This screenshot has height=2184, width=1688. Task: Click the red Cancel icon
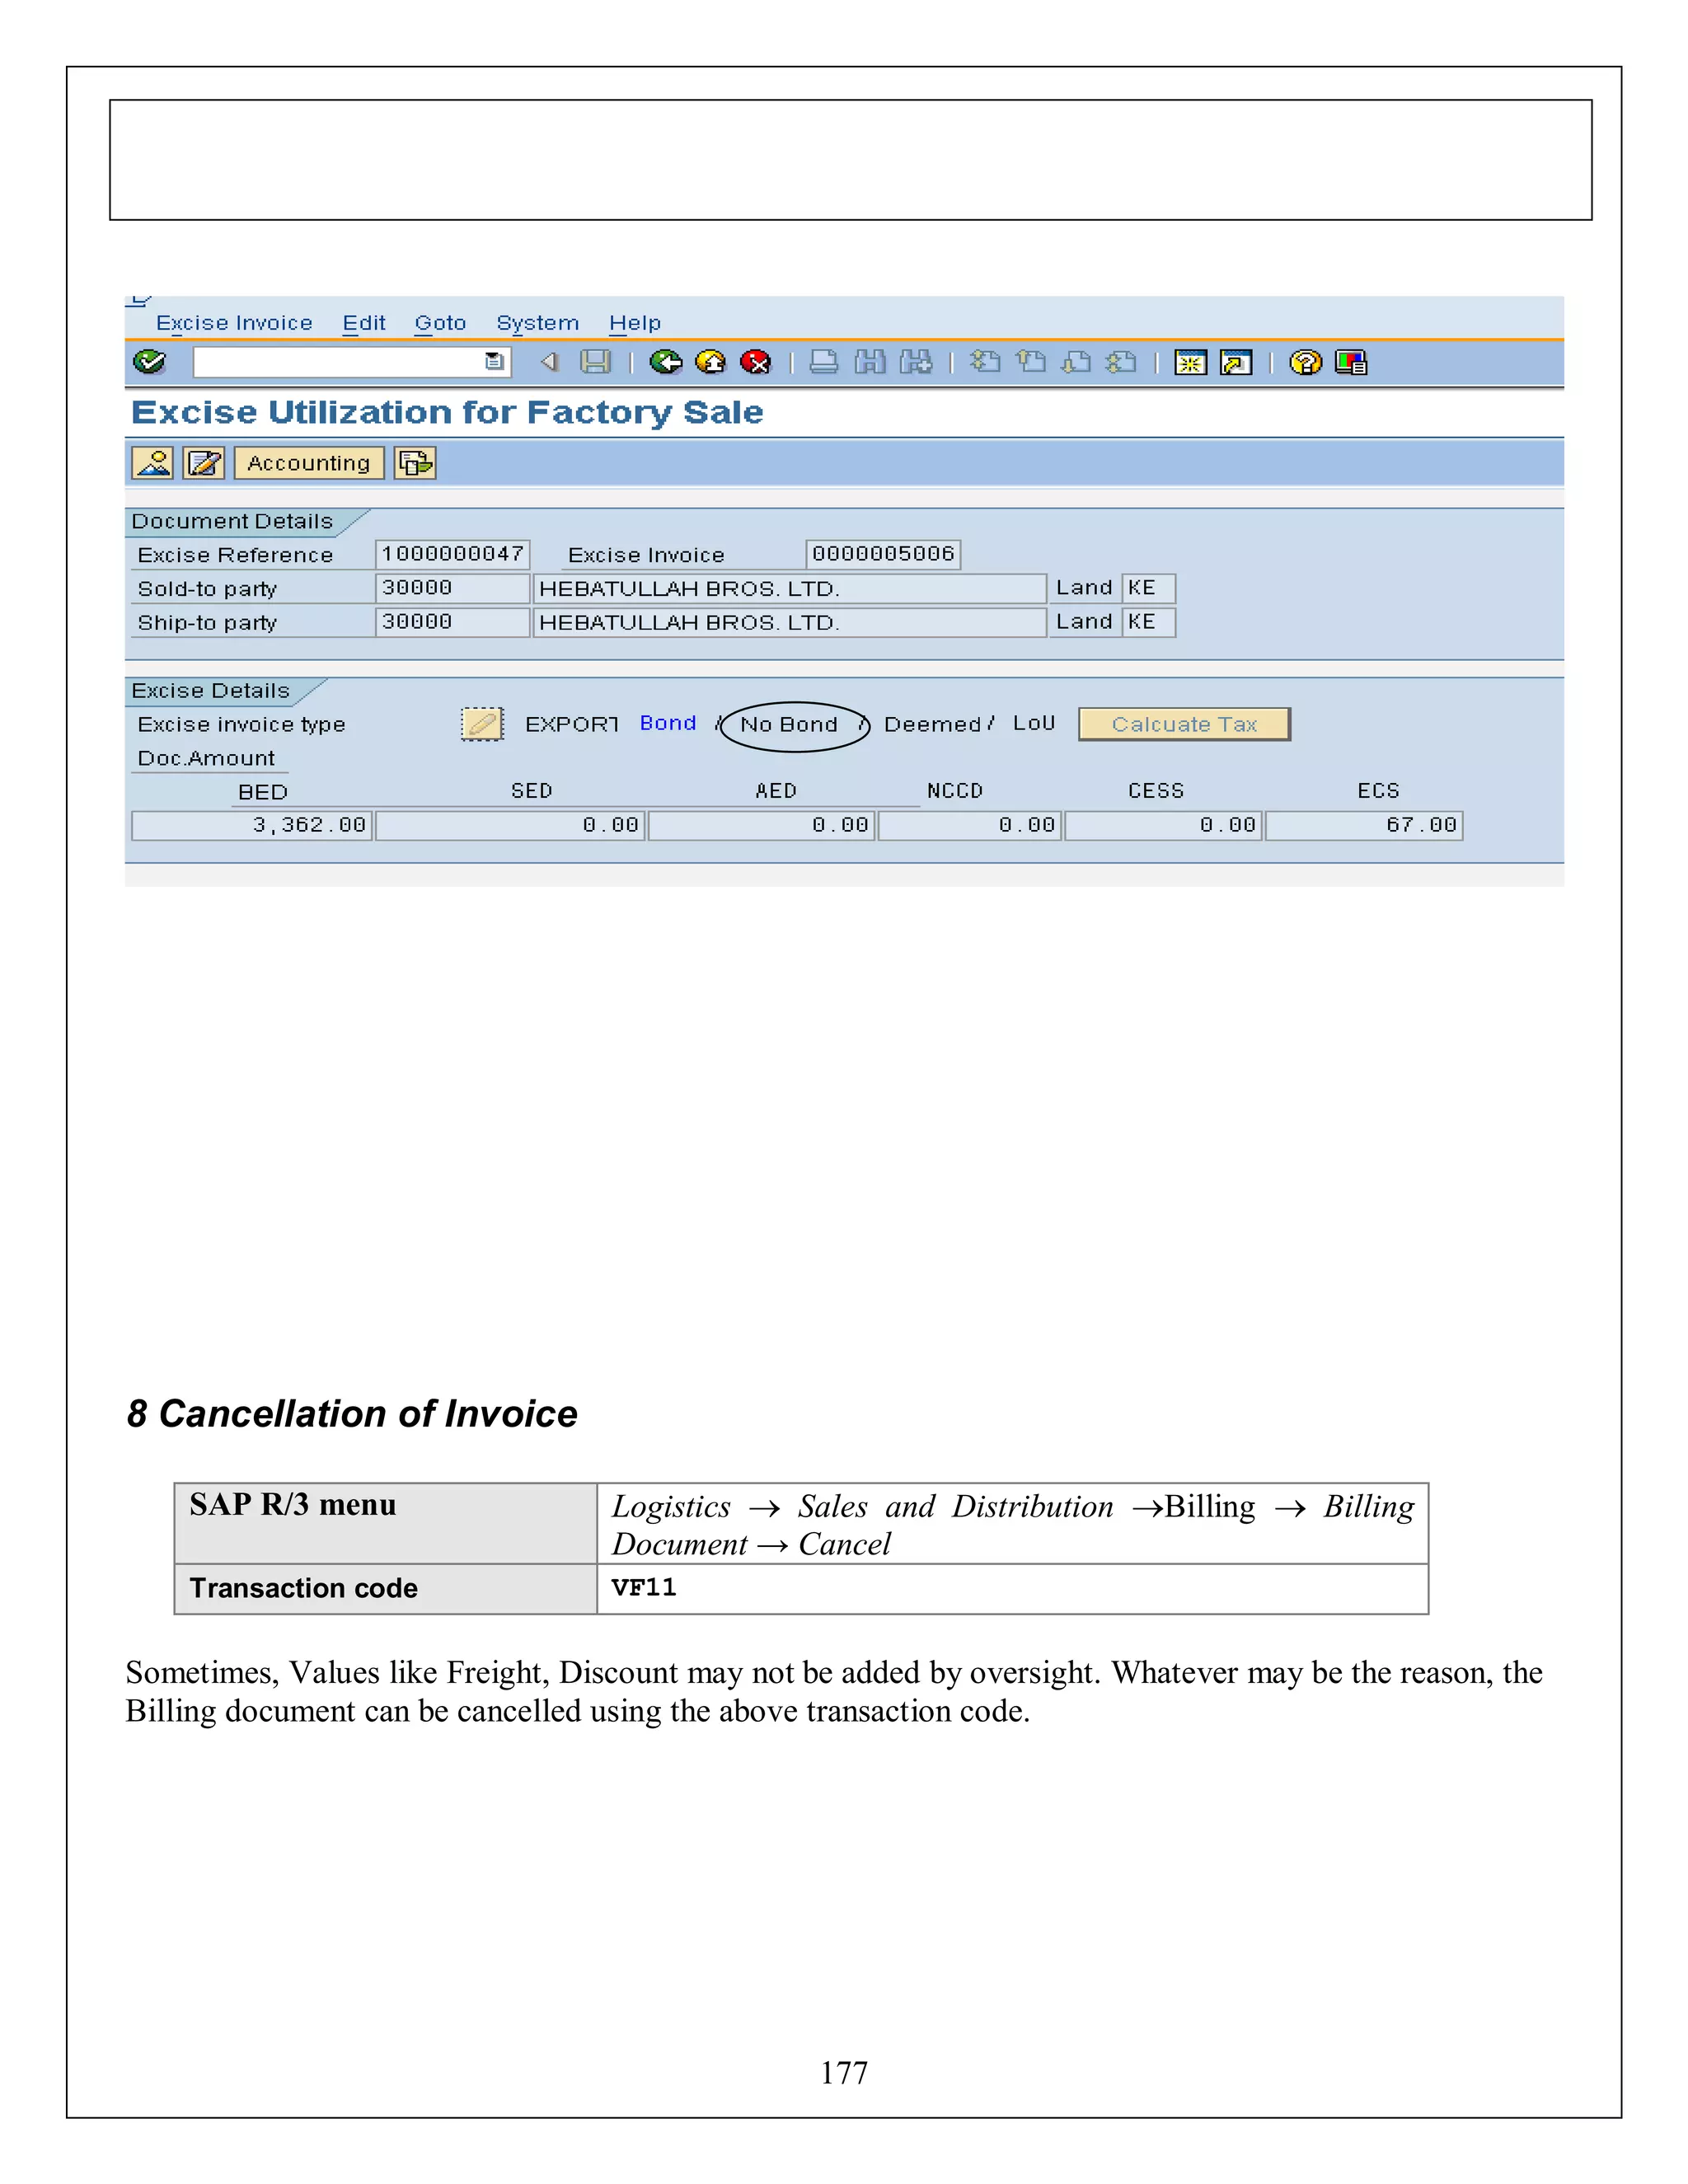pyautogui.click(x=756, y=362)
